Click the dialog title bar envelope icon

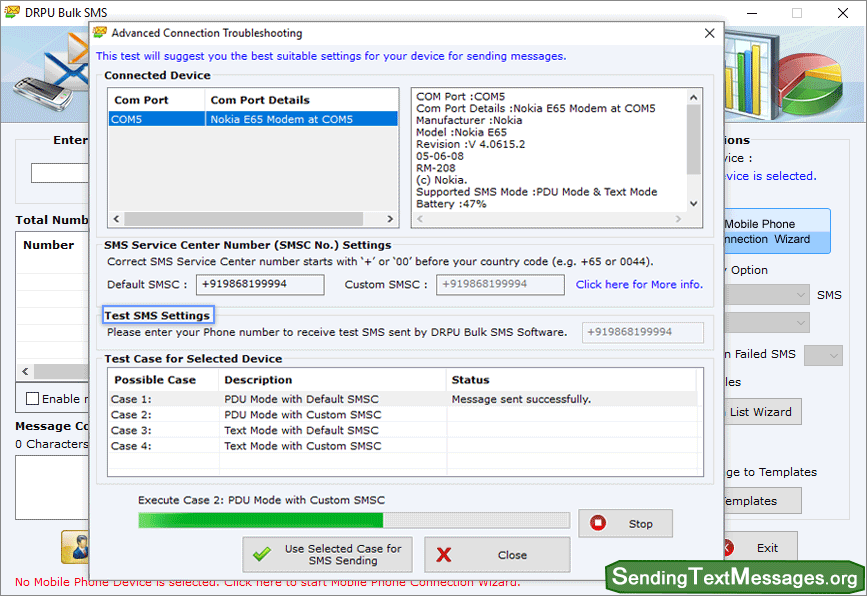coord(100,33)
